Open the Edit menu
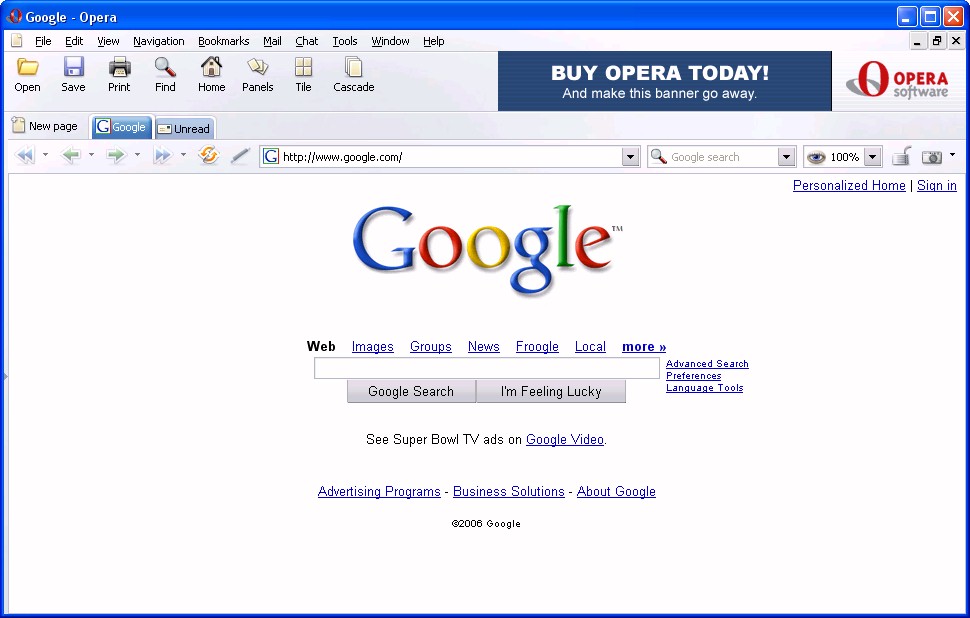 74,41
